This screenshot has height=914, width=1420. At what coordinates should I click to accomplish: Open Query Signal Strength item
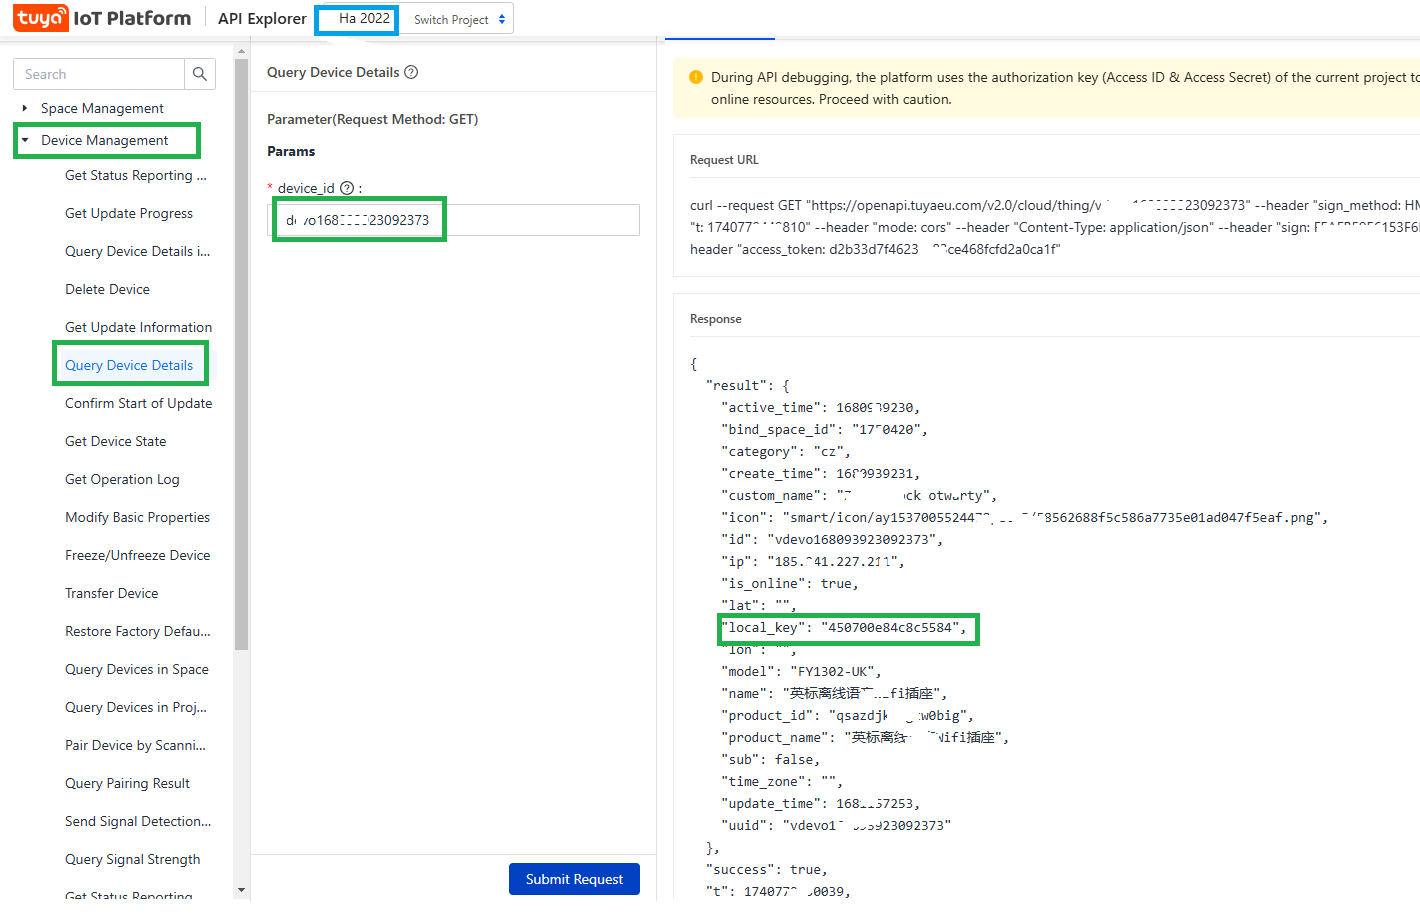click(132, 859)
